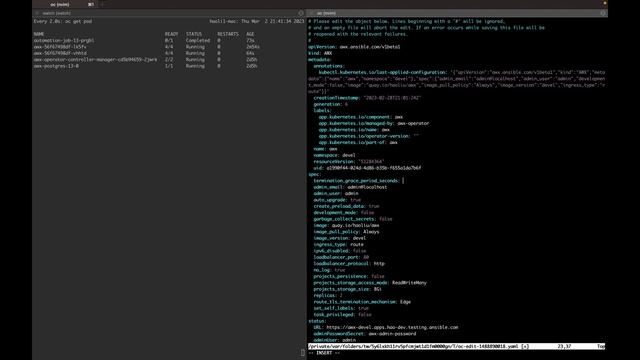The height and width of the screenshot is (360, 640).
Task: Click the watch pane title bar
Action: click(169, 13)
